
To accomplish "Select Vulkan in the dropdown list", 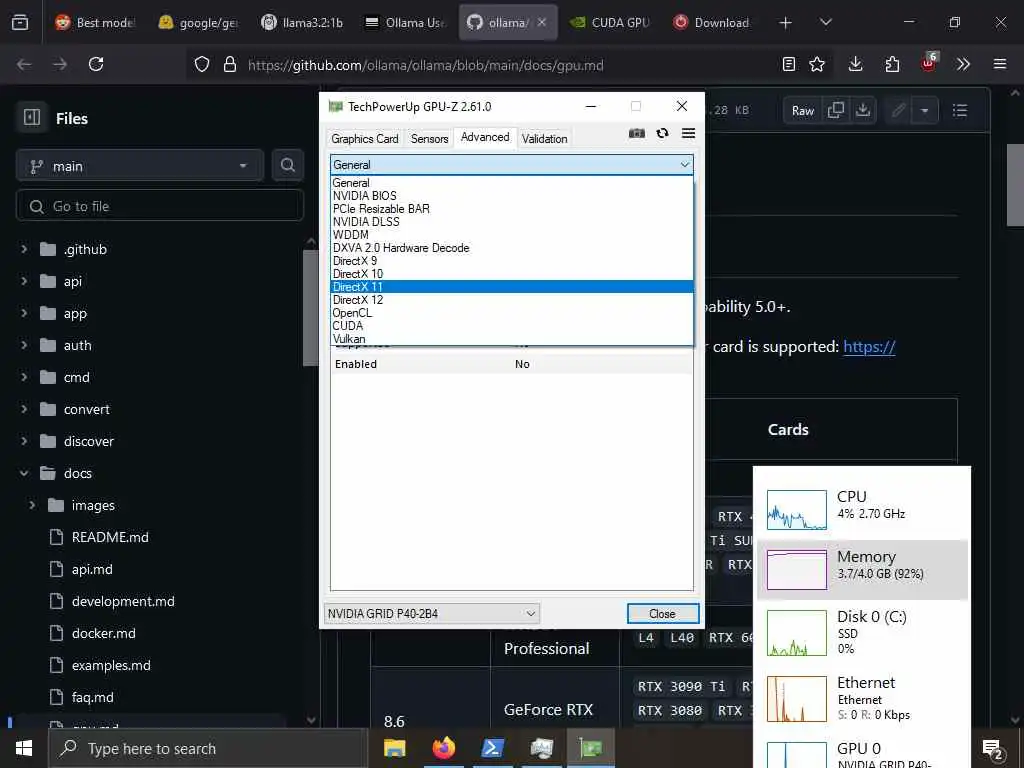I will pos(511,338).
